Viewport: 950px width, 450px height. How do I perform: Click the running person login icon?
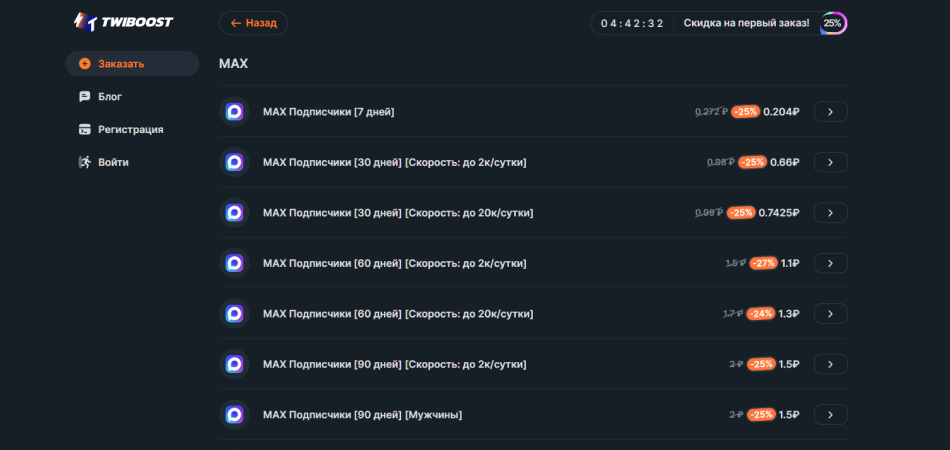(x=85, y=162)
